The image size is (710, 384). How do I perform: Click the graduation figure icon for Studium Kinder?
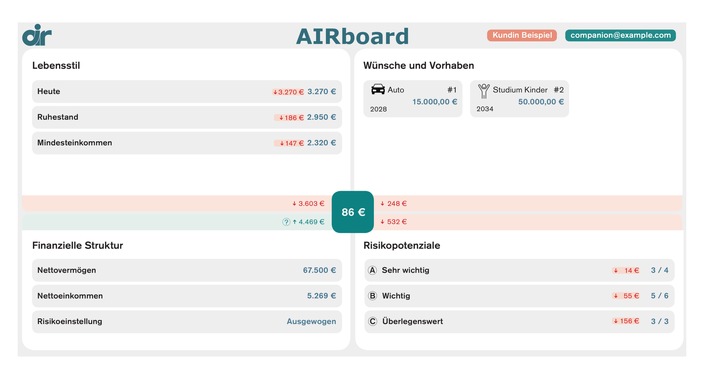(484, 91)
